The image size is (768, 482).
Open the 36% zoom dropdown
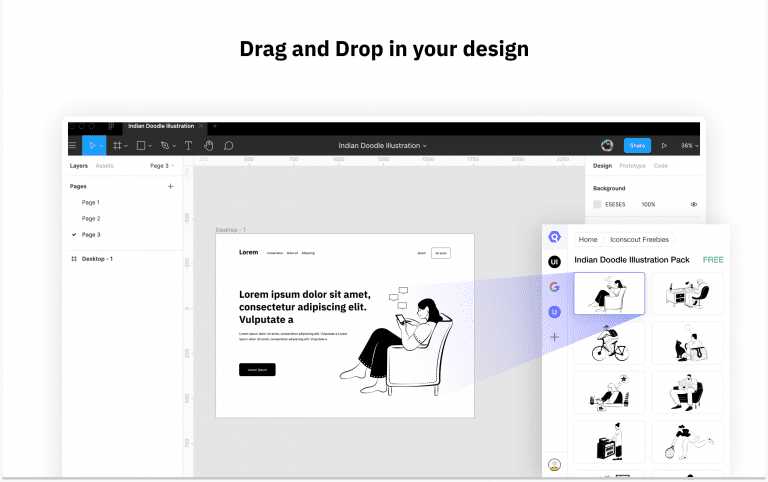click(689, 145)
